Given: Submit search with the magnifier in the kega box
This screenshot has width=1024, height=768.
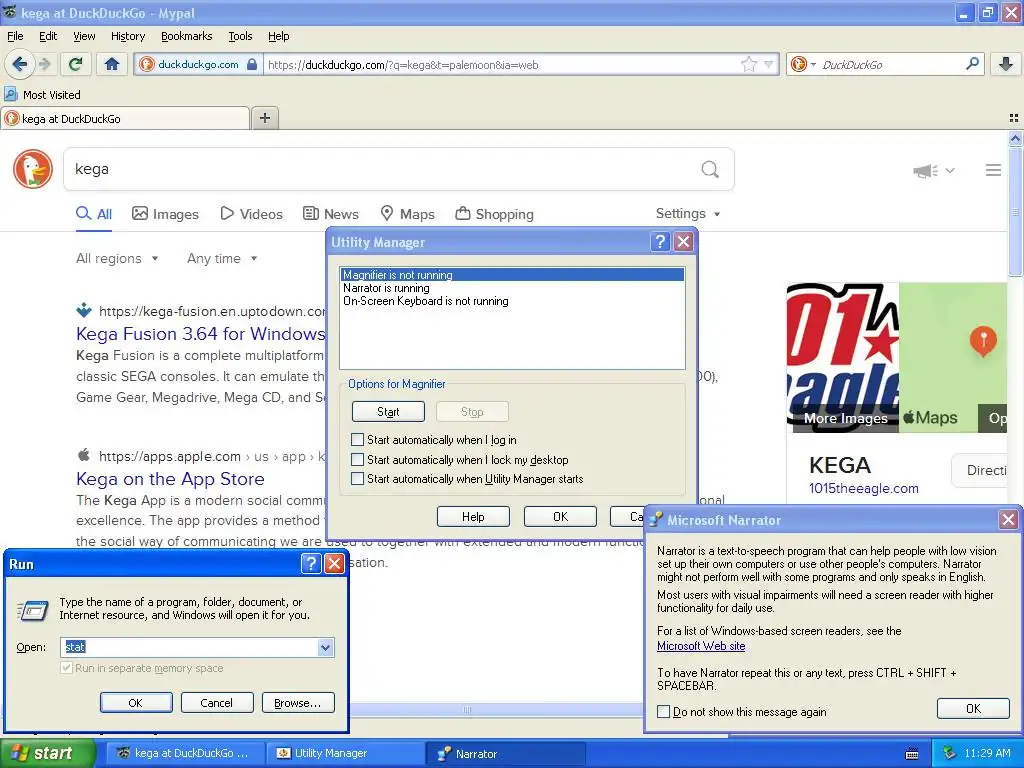Looking at the screenshot, I should (x=710, y=170).
